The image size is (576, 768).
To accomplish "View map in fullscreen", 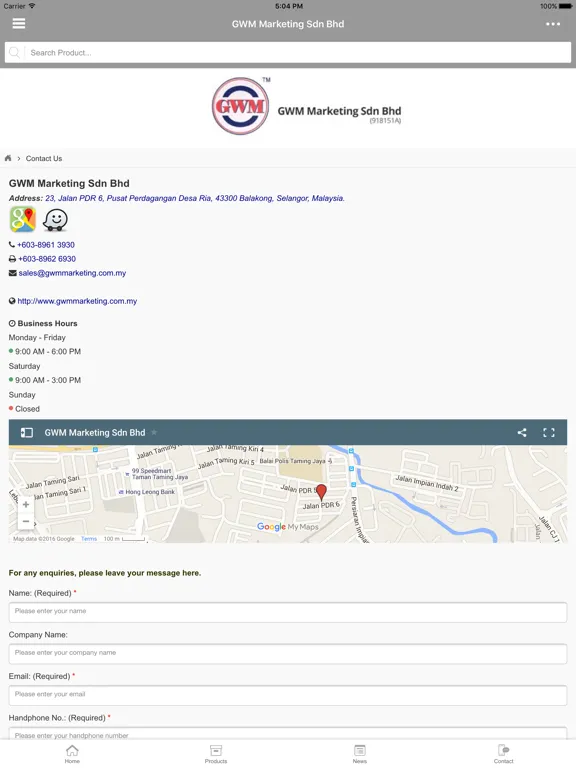I will point(549,432).
